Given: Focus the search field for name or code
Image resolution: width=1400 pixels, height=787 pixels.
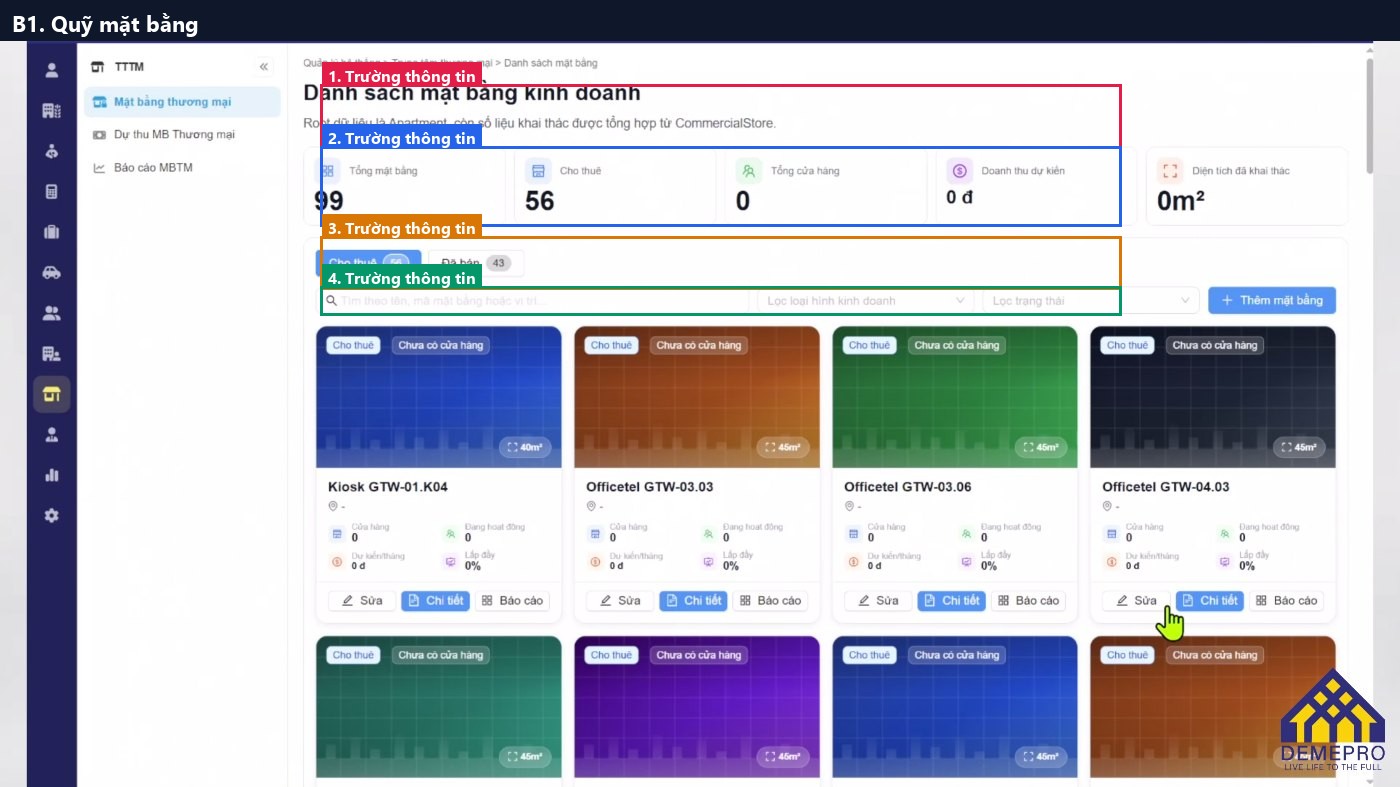Looking at the screenshot, I should click(x=534, y=300).
